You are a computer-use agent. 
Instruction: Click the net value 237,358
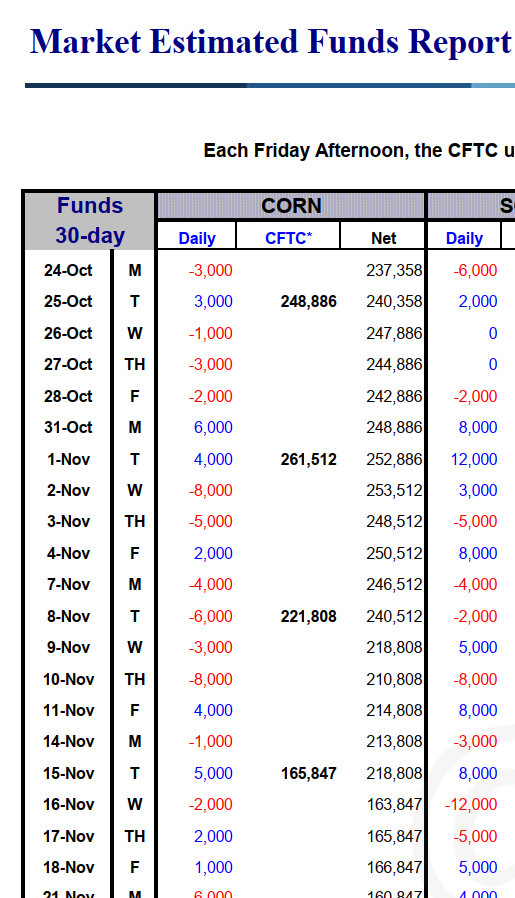(394, 270)
